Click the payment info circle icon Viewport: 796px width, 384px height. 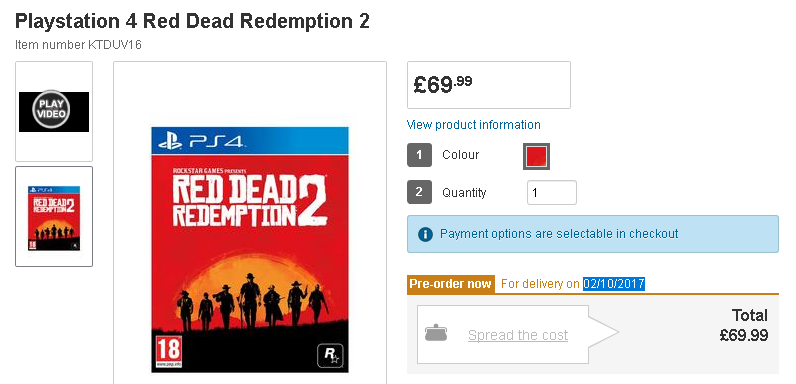(425, 234)
